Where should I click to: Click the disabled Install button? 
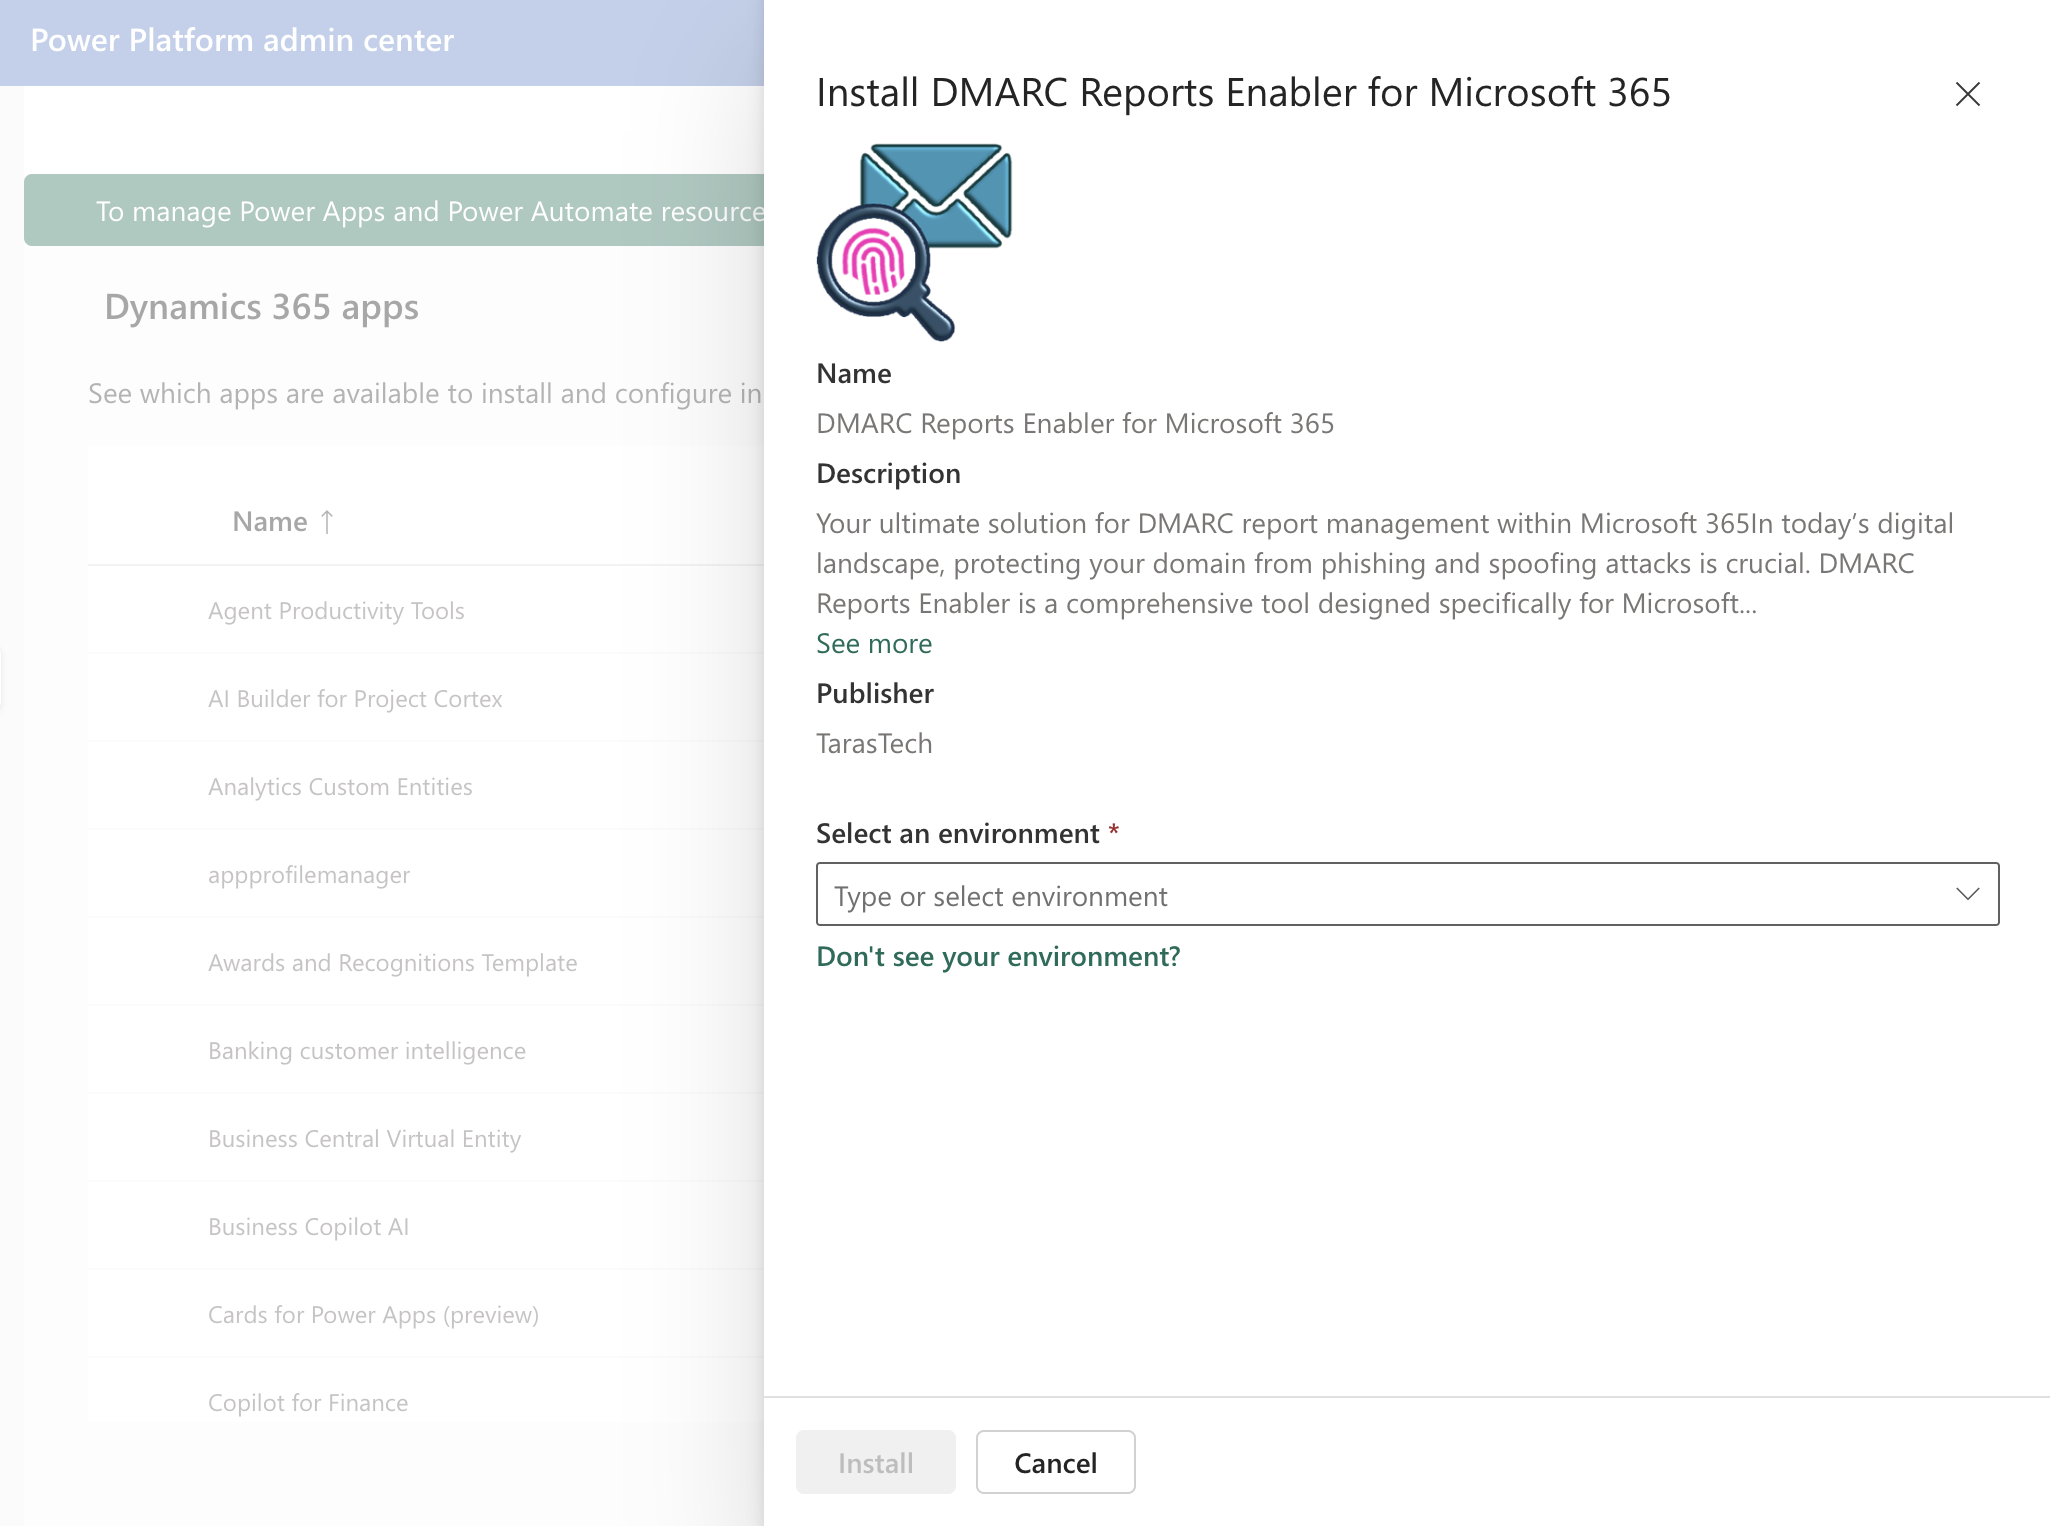875,1462
